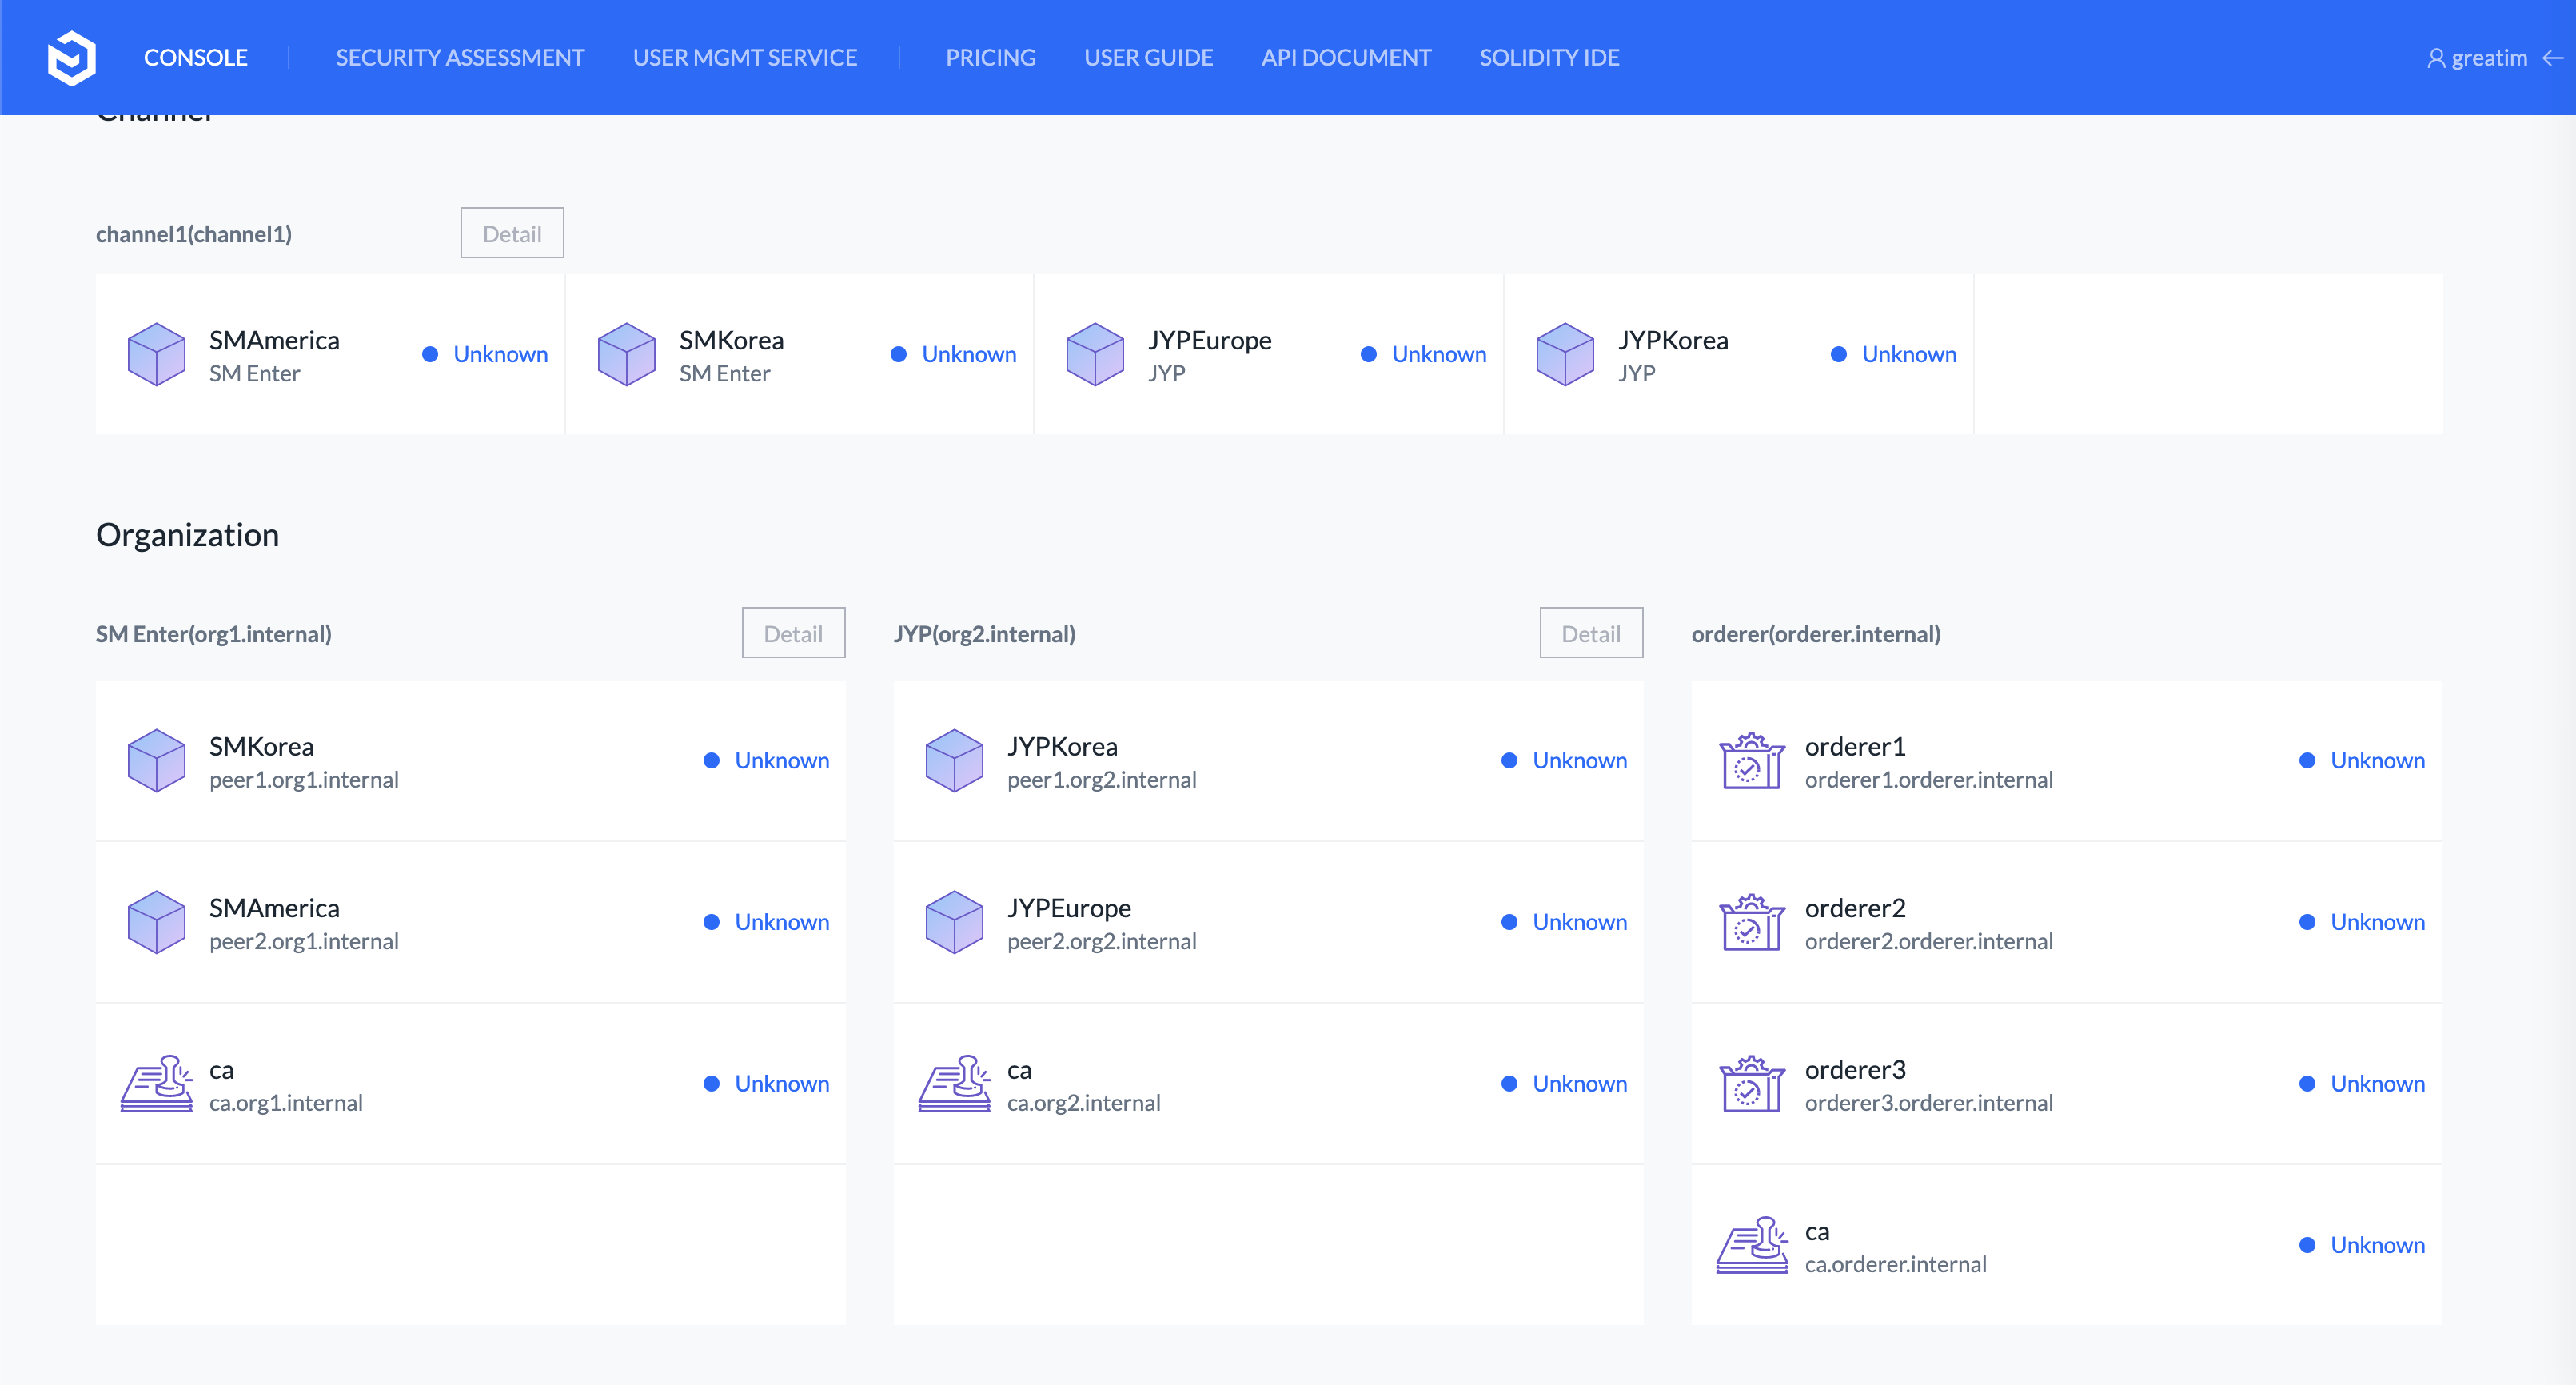
Task: Go to the Solidity IDE menu item
Action: (x=1549, y=58)
